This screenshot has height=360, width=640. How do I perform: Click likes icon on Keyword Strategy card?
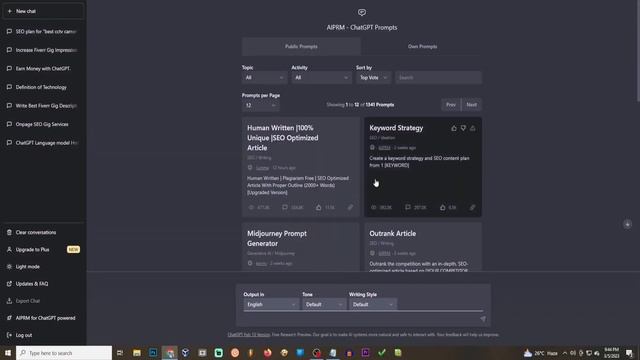point(443,207)
